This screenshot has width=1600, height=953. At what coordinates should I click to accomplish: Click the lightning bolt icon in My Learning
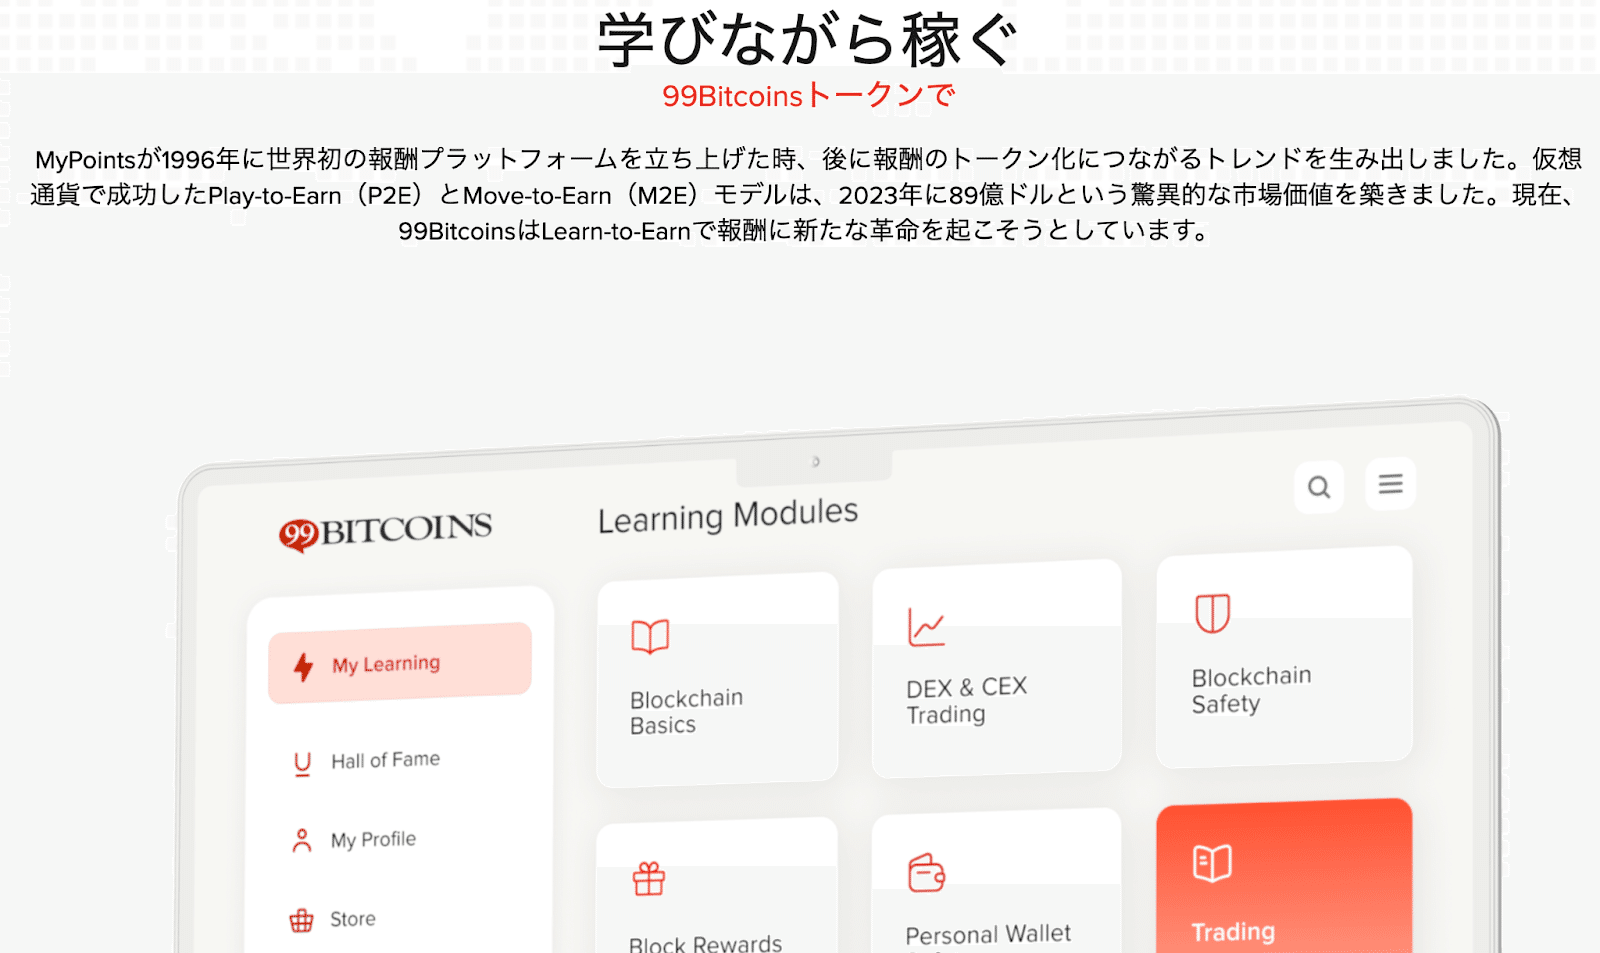click(x=303, y=667)
